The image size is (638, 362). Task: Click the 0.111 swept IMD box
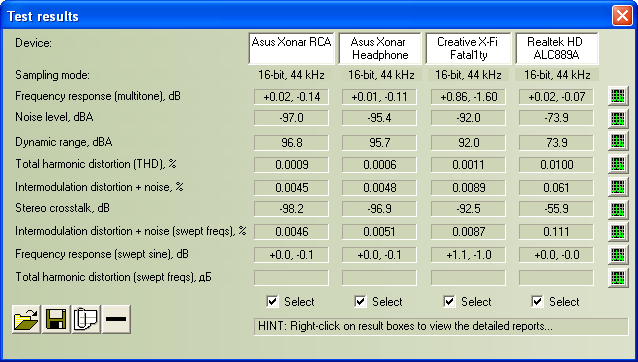(x=556, y=232)
